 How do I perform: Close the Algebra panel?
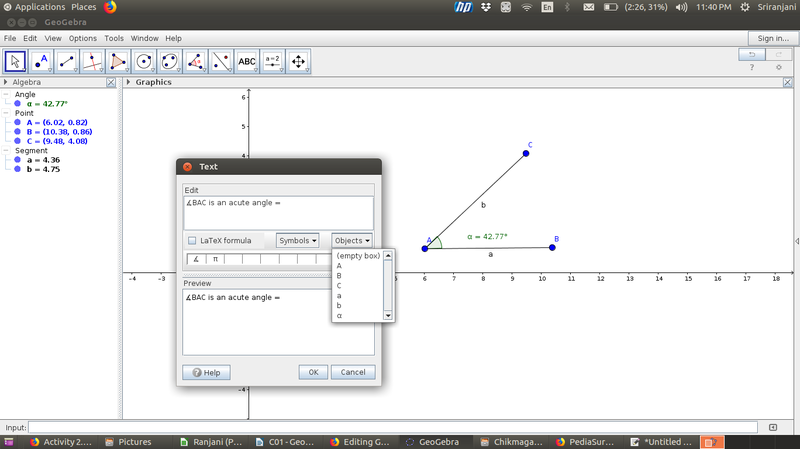point(111,82)
